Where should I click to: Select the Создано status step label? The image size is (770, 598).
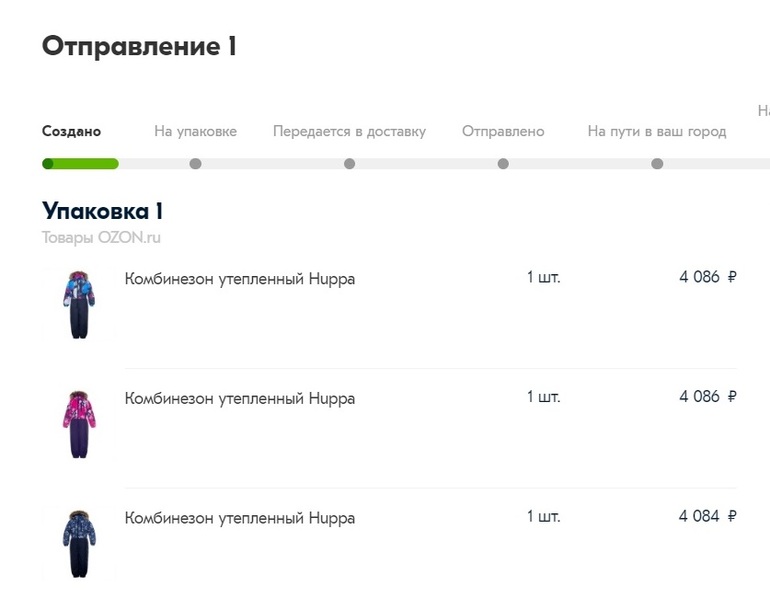[71, 131]
